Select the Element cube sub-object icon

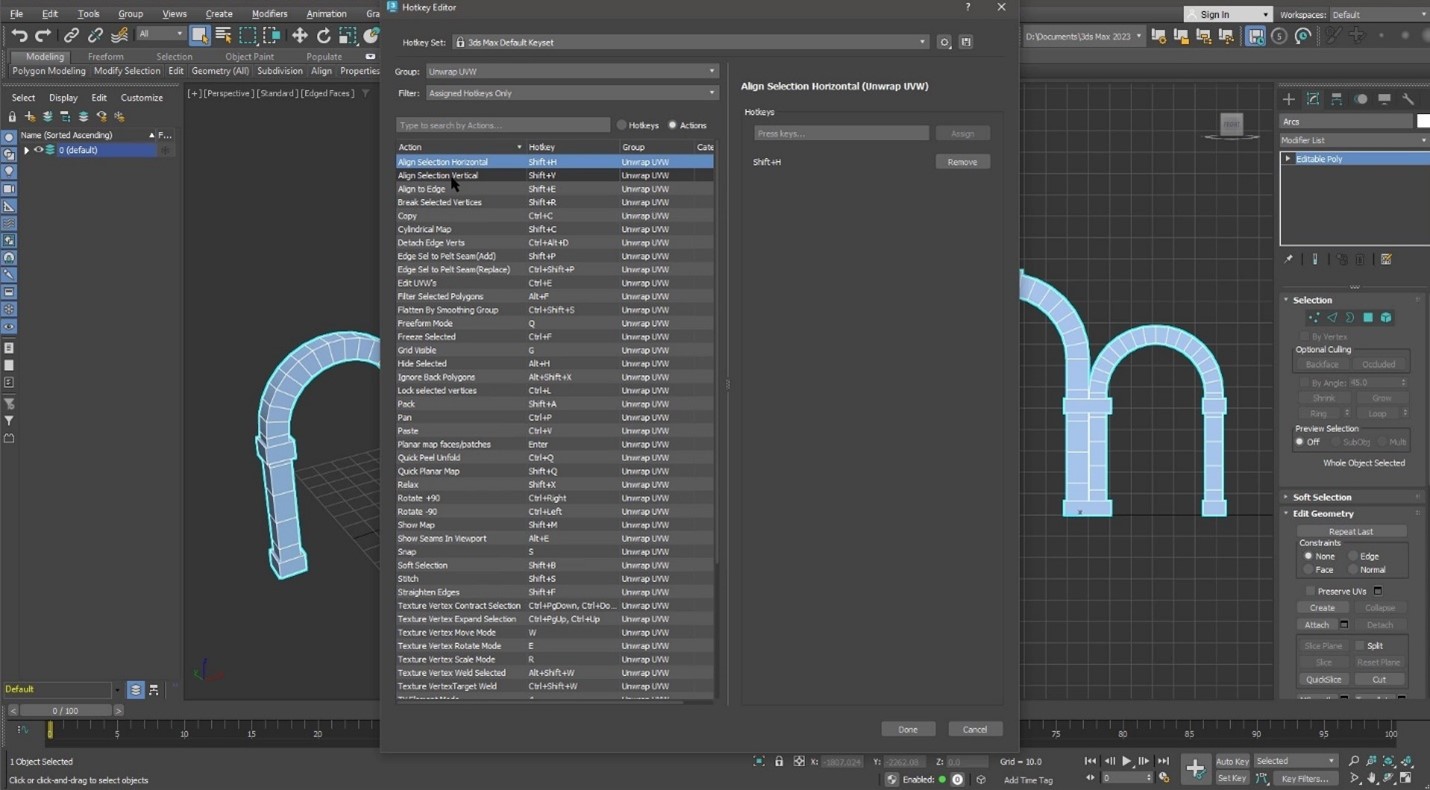pyautogui.click(x=1386, y=317)
